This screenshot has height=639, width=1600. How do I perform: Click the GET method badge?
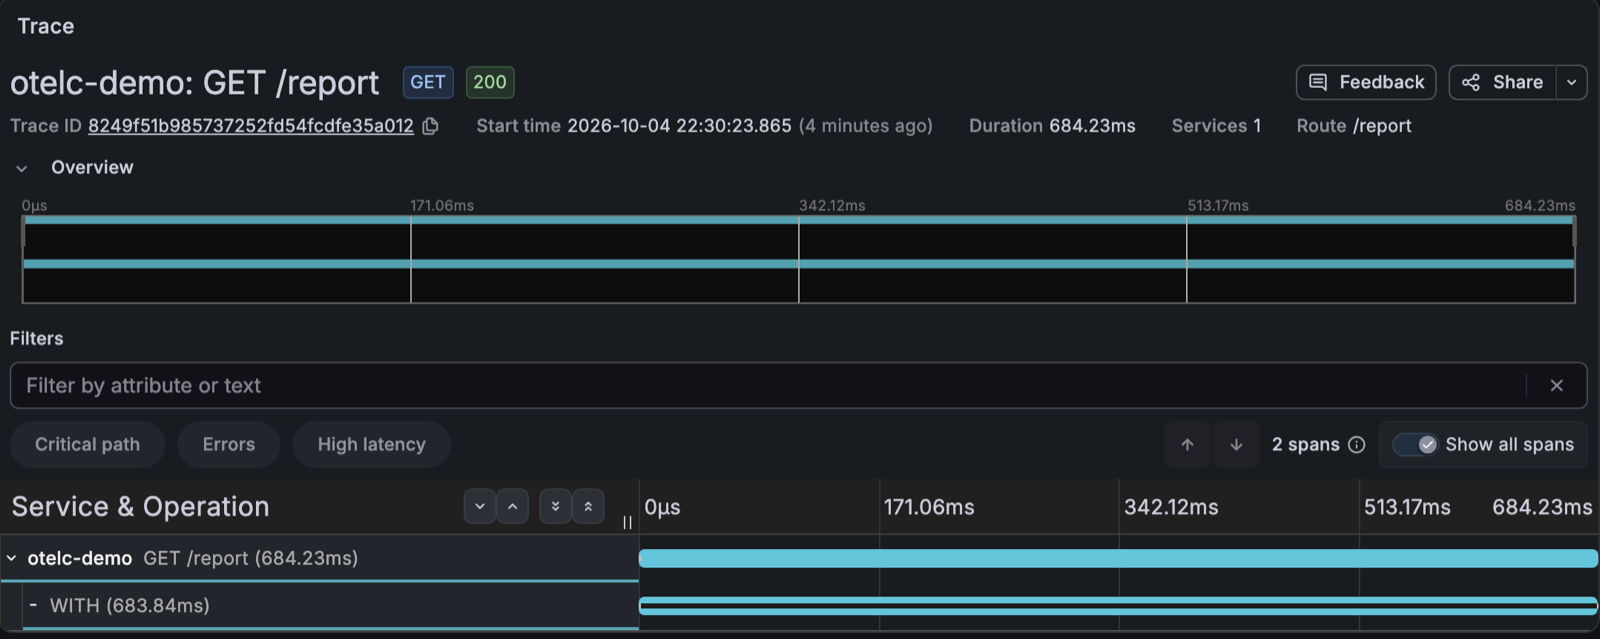coord(428,82)
